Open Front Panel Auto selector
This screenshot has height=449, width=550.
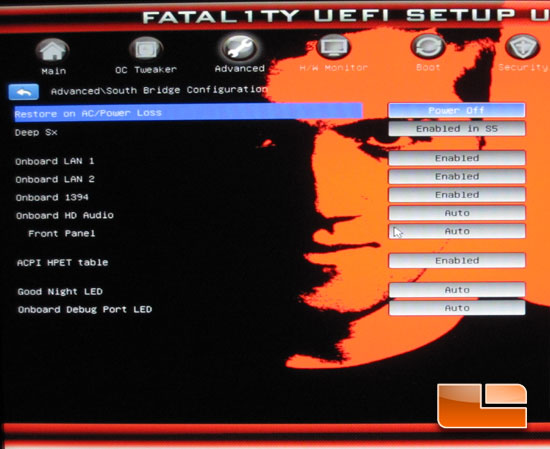[x=457, y=231]
